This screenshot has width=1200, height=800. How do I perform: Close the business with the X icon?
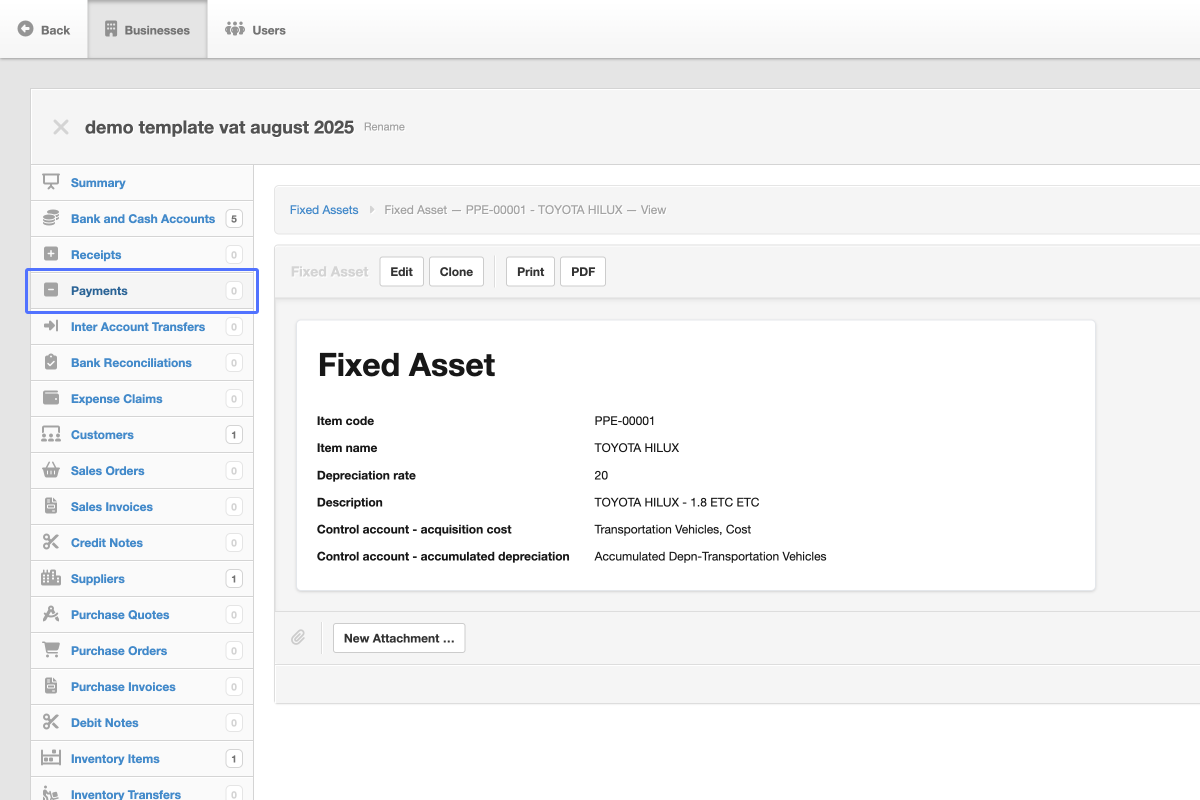(x=61, y=127)
